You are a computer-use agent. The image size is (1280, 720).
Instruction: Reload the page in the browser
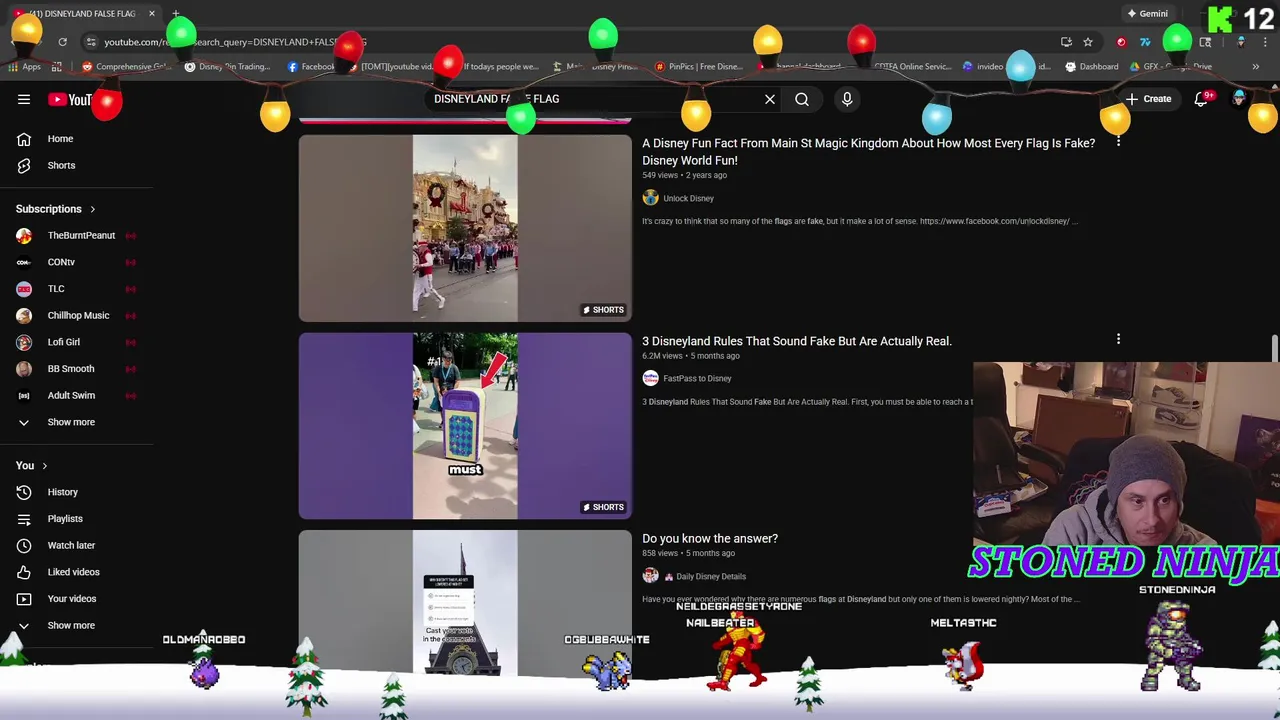pyautogui.click(x=62, y=42)
